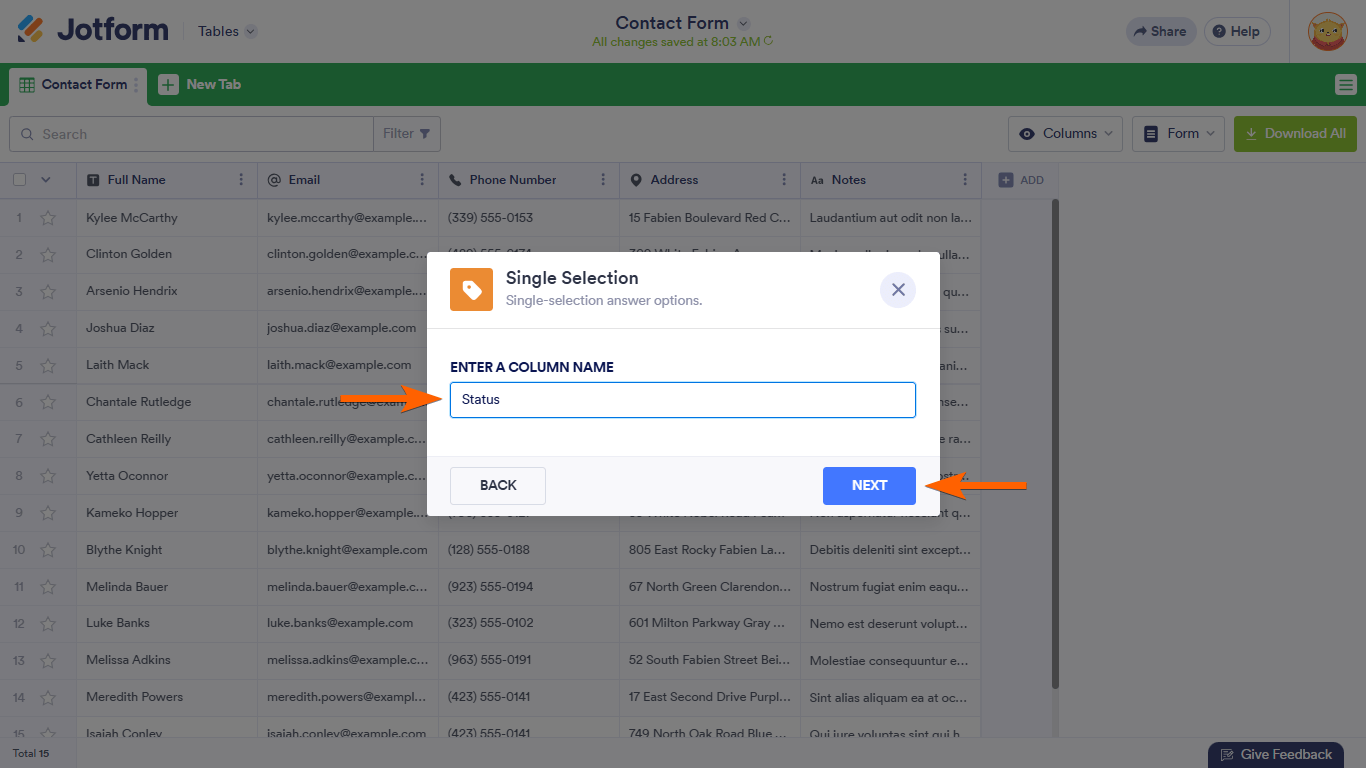The width and height of the screenshot is (1366, 768).
Task: Open the Help menu
Action: (x=1237, y=31)
